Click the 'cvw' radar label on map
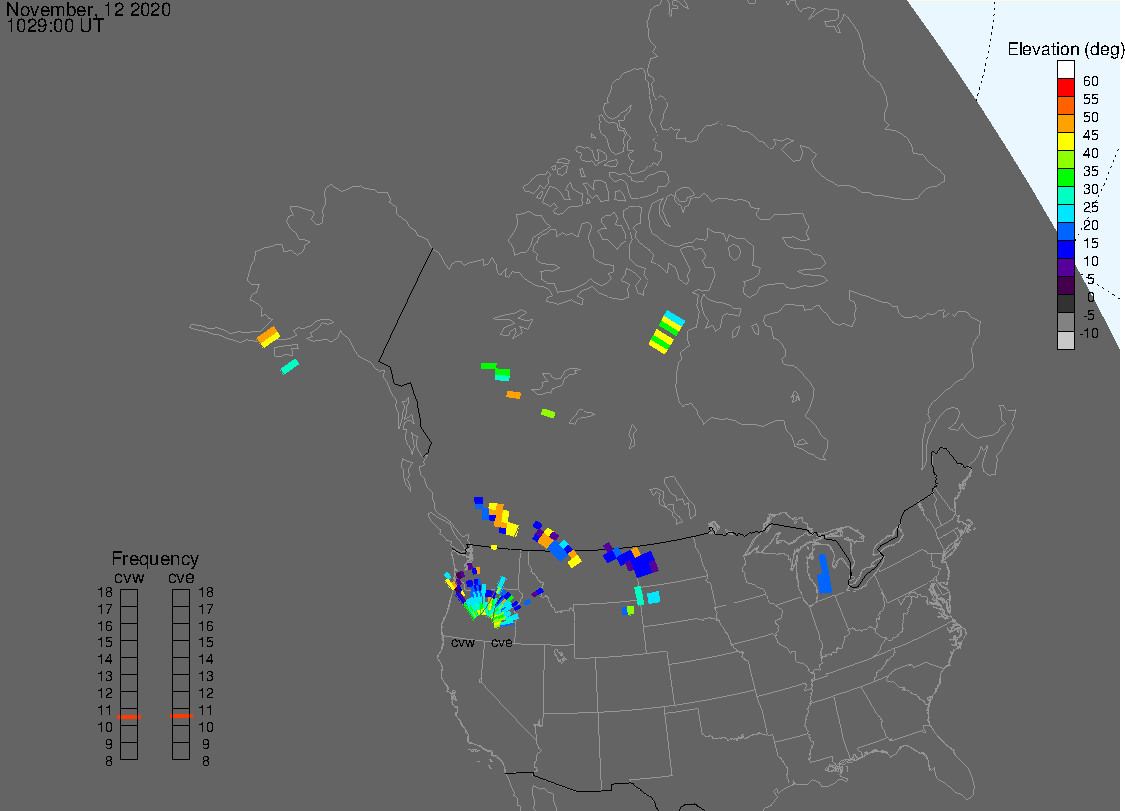1125x811 pixels. (463, 642)
